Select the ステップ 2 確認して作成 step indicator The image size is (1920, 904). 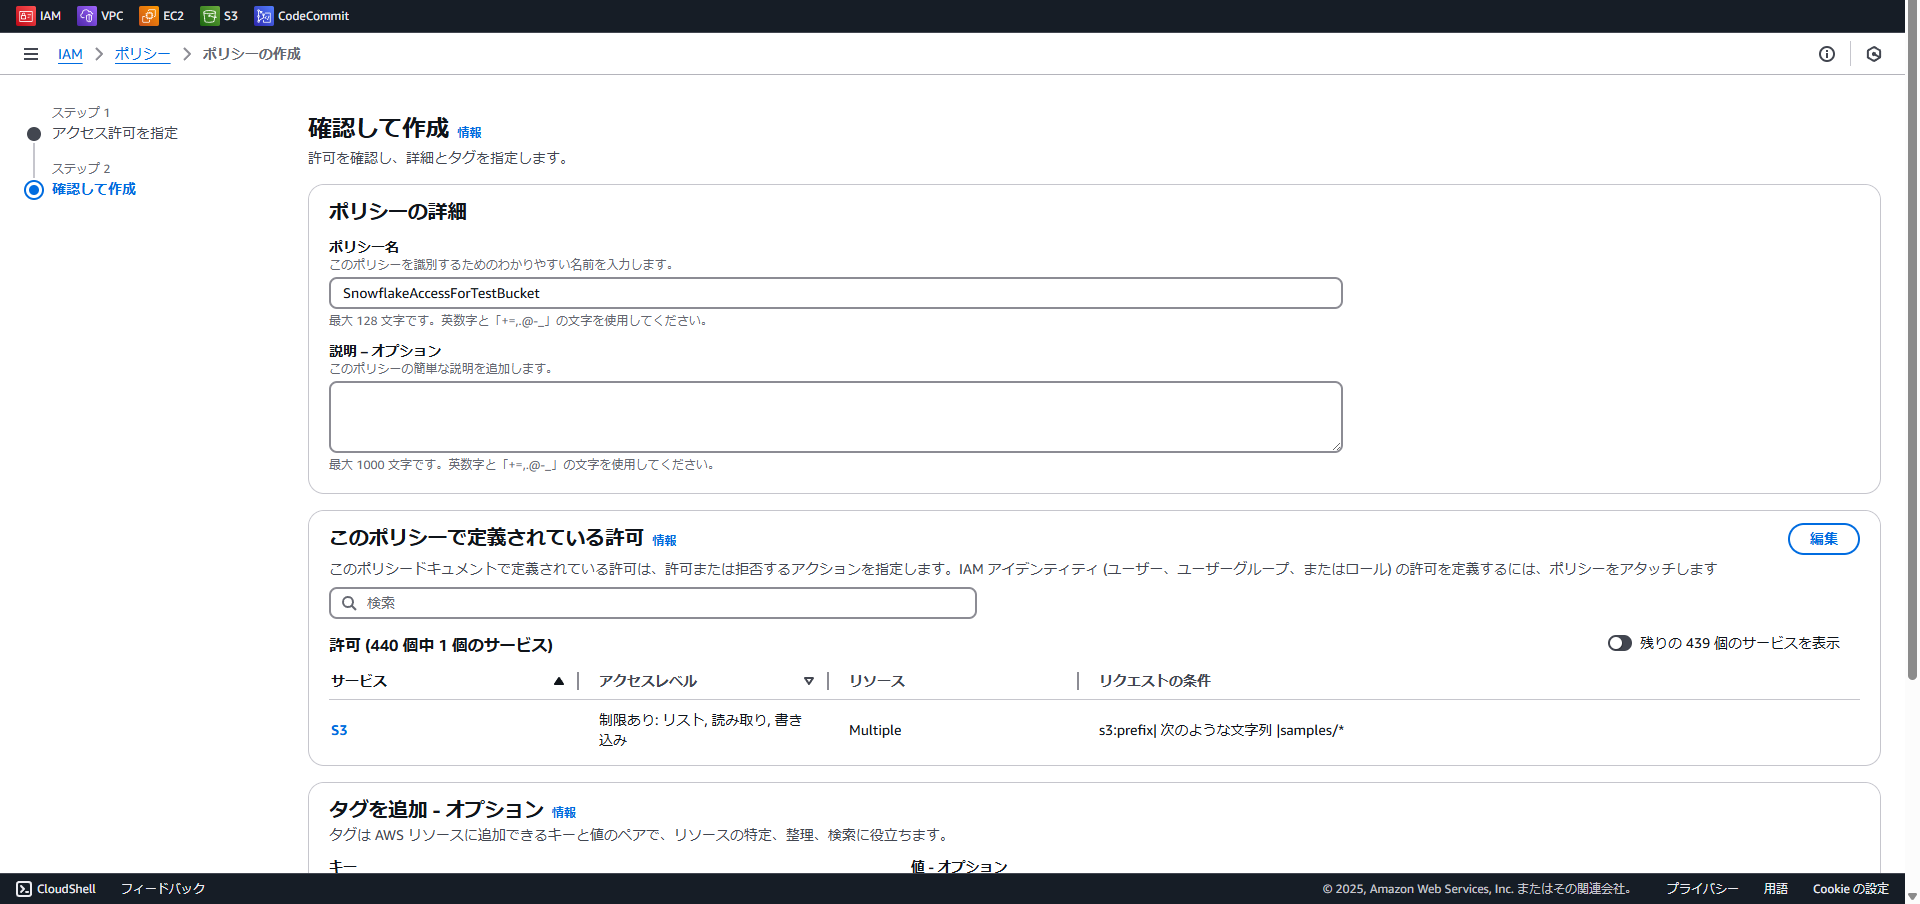click(x=34, y=190)
